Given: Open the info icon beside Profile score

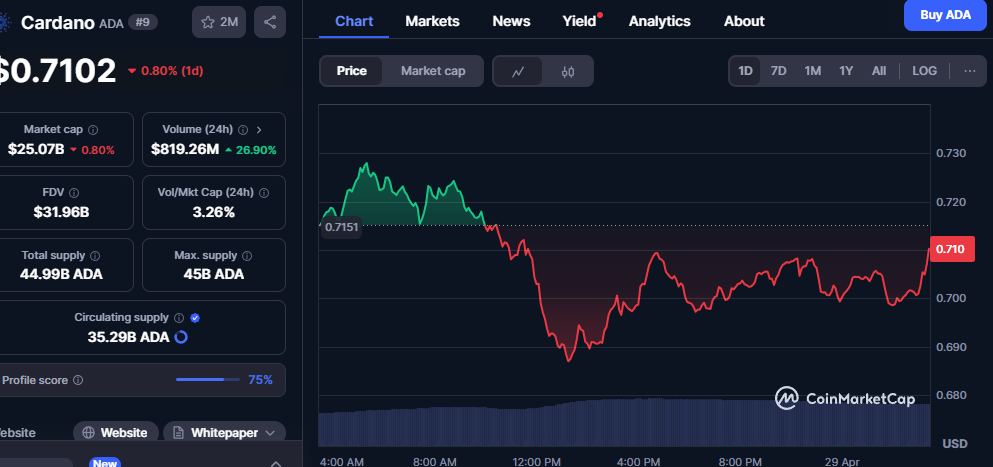Looking at the screenshot, I should click(78, 380).
